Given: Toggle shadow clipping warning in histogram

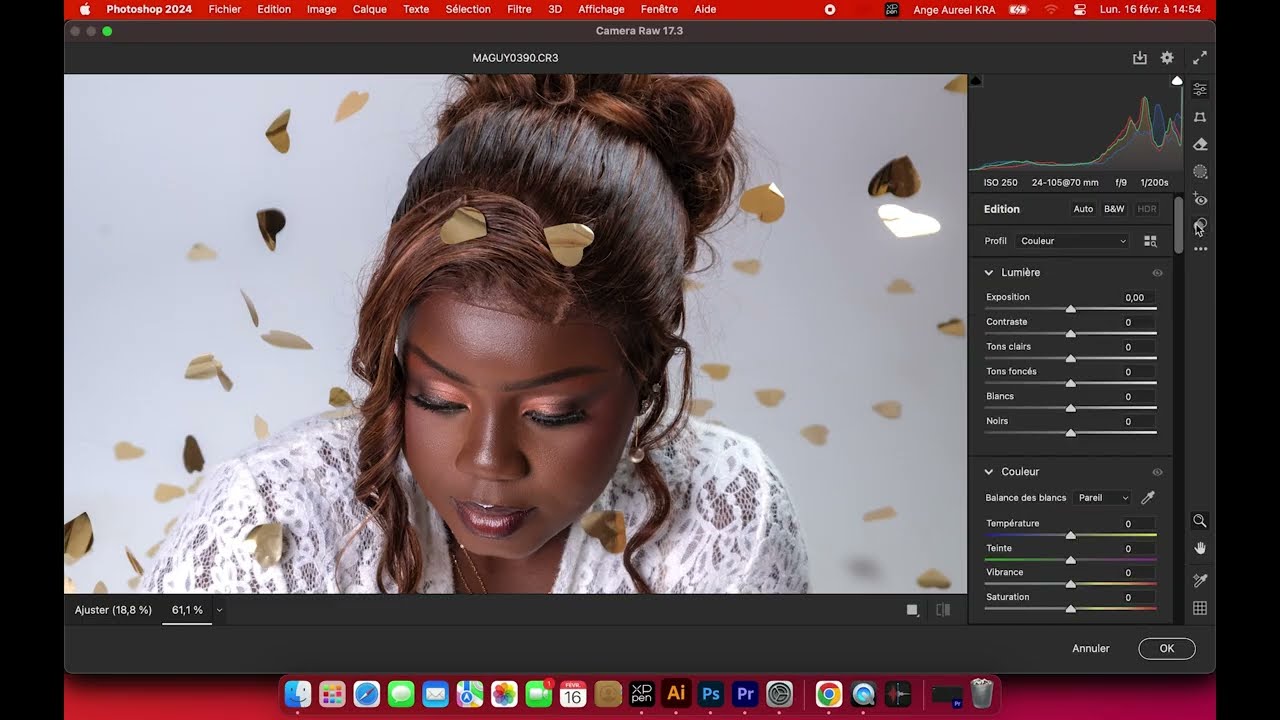Looking at the screenshot, I should tap(976, 81).
